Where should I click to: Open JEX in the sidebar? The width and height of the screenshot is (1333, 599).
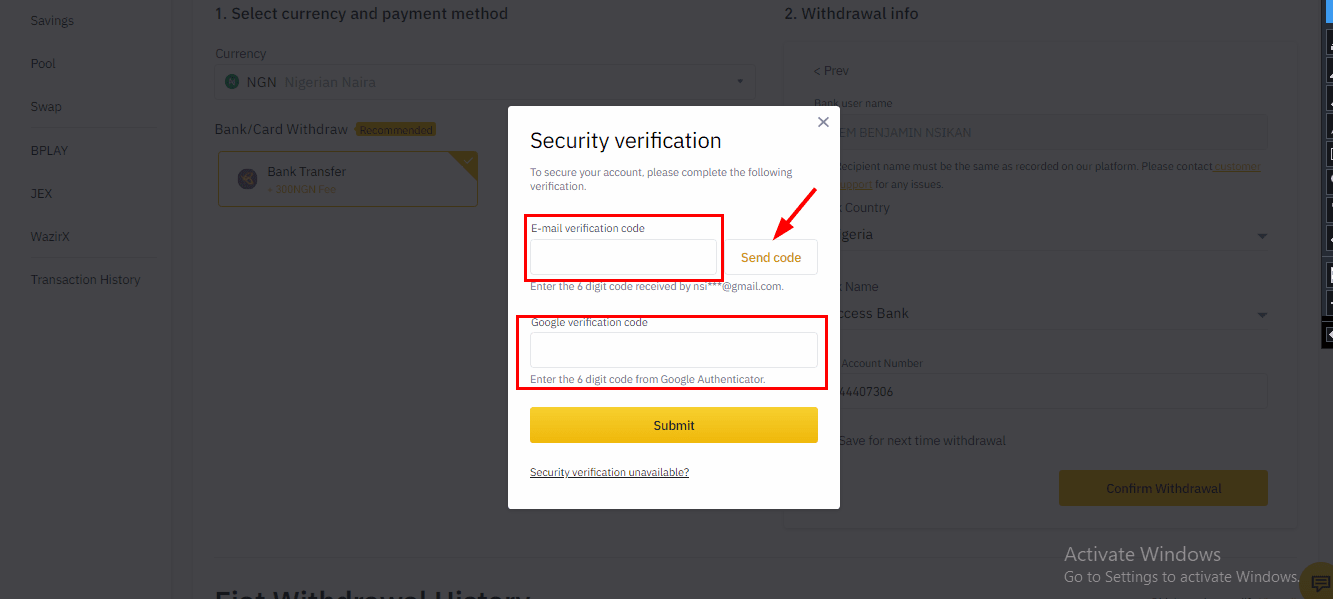pos(41,193)
